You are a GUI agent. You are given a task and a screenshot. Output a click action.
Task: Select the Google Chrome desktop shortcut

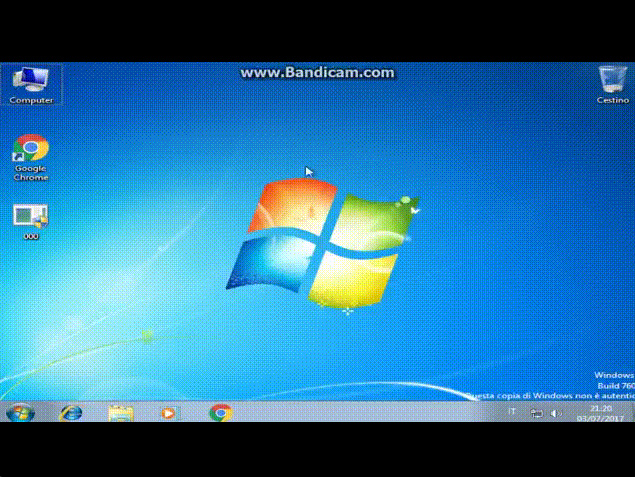click(x=31, y=158)
